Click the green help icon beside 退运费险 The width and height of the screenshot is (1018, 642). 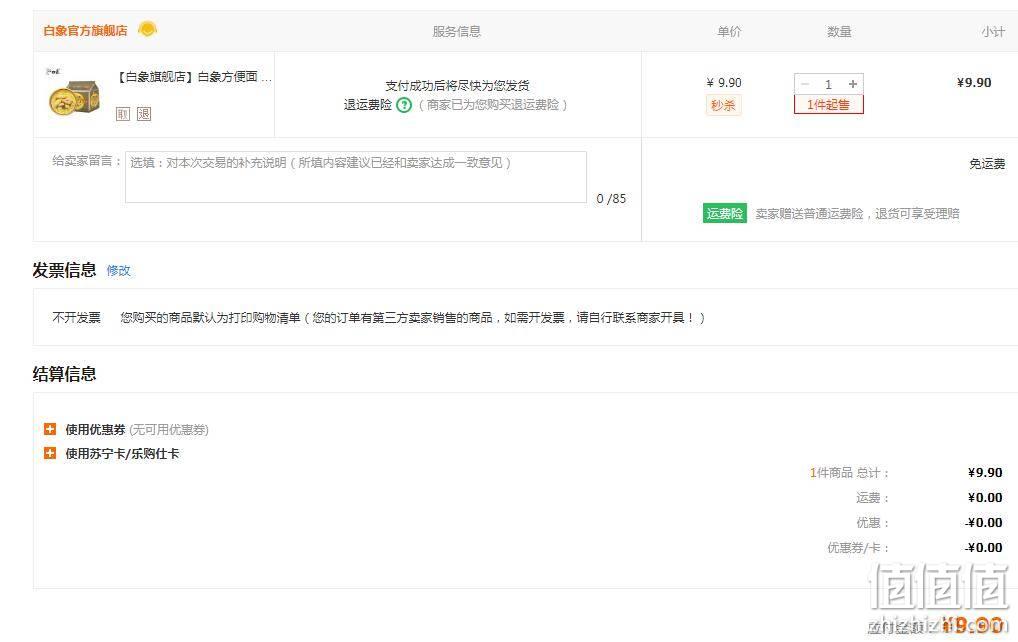click(x=404, y=105)
